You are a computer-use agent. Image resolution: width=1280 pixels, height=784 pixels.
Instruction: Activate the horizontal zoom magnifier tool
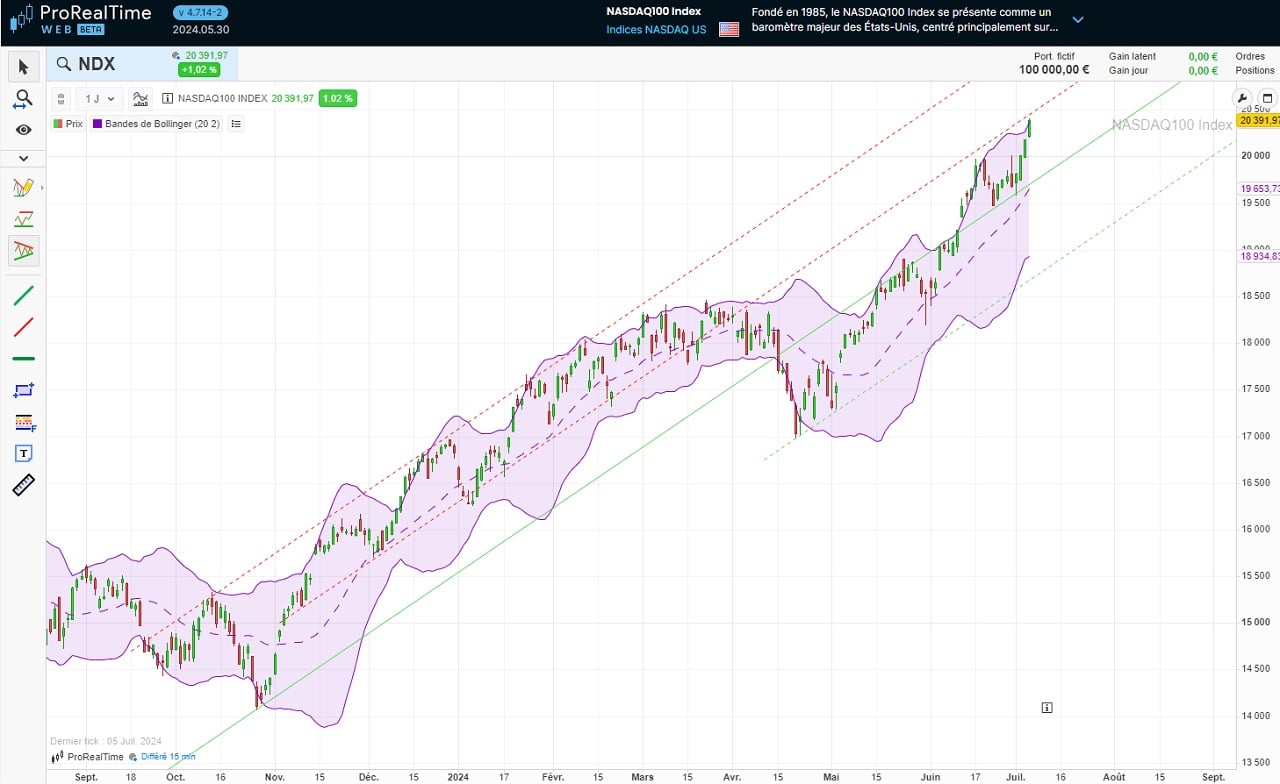(x=24, y=99)
